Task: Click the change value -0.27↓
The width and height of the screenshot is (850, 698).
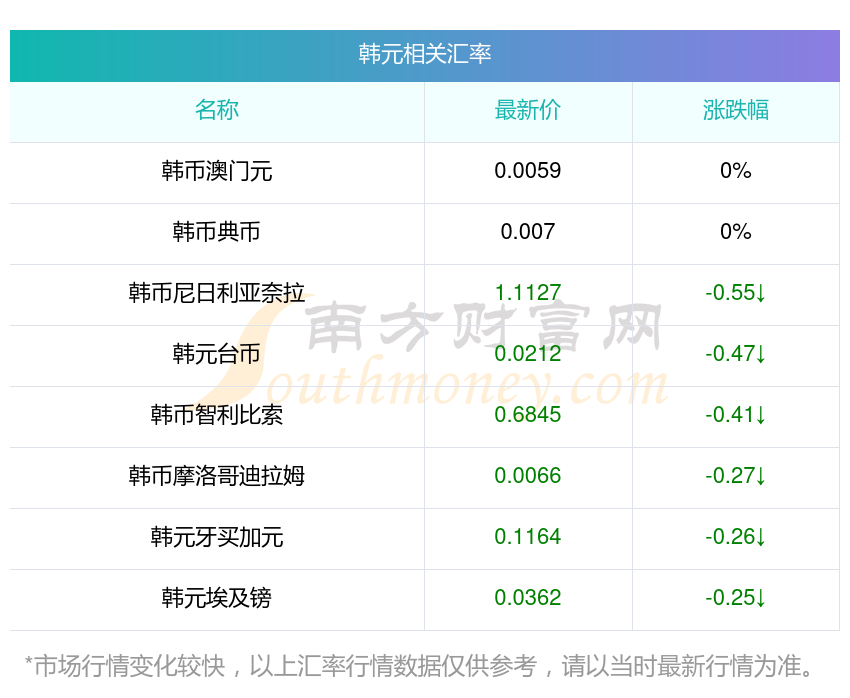Action: coord(736,476)
